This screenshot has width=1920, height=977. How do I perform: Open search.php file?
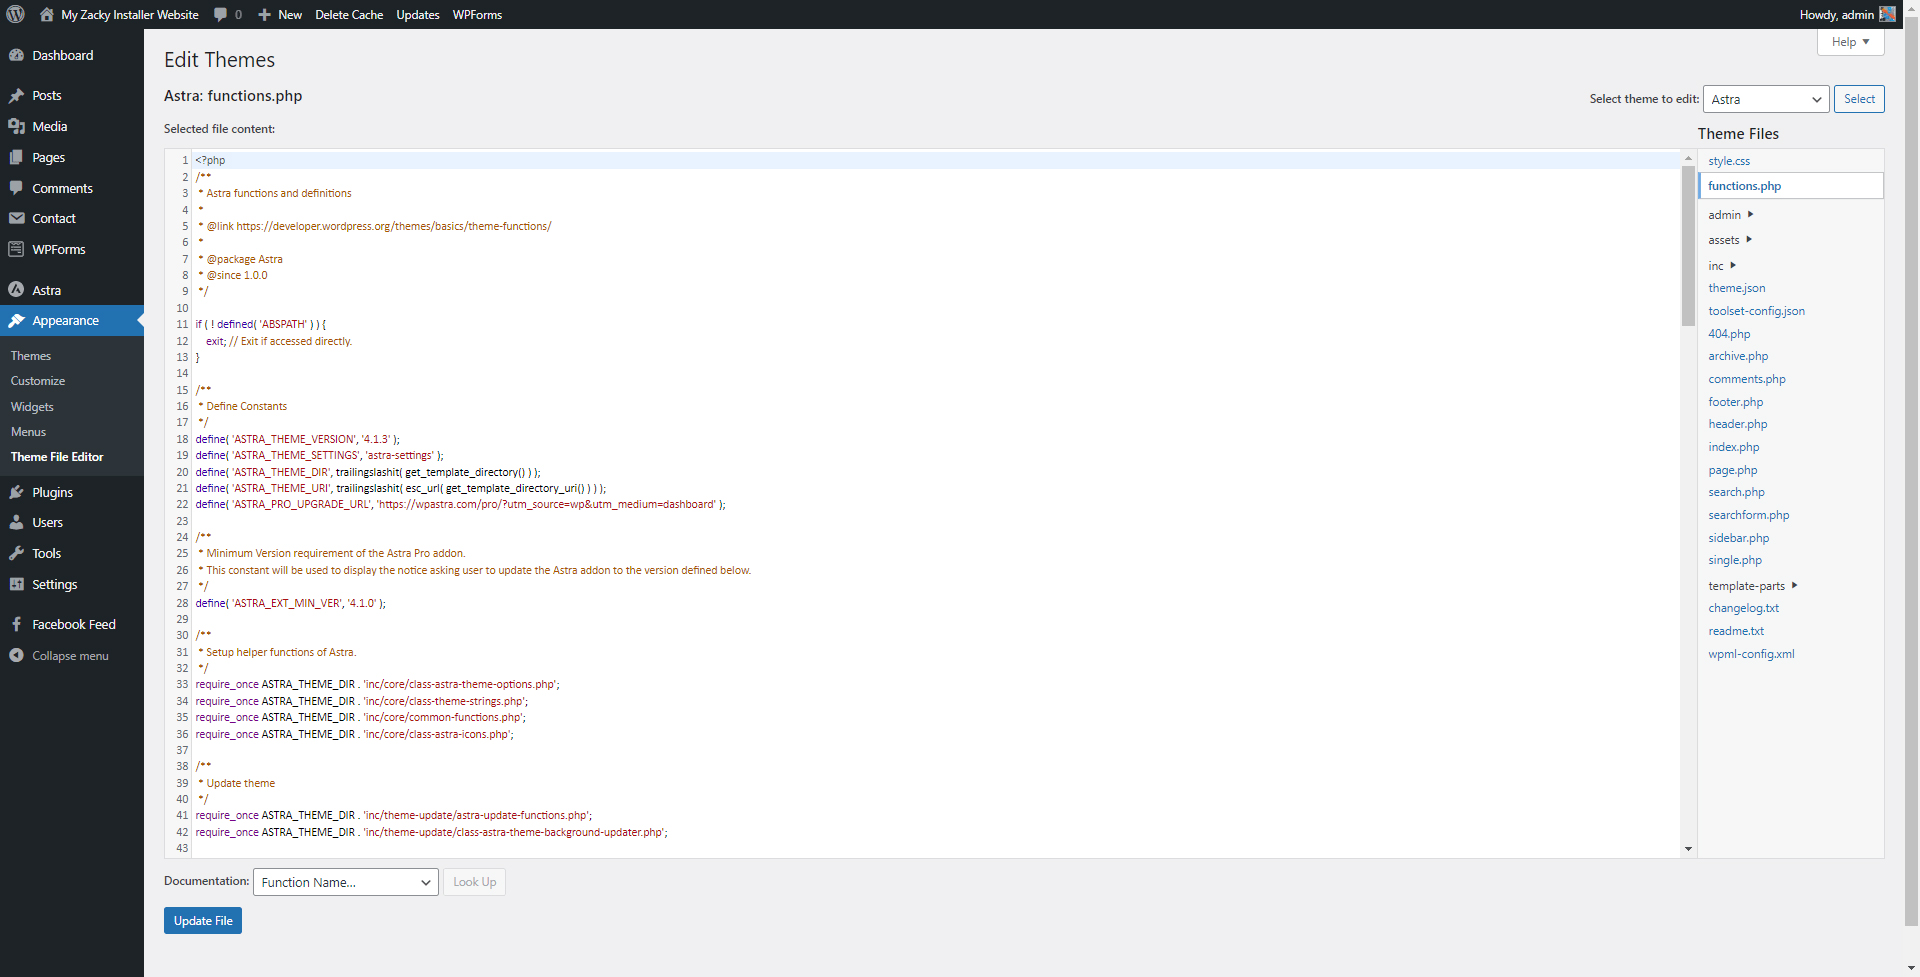click(x=1736, y=492)
